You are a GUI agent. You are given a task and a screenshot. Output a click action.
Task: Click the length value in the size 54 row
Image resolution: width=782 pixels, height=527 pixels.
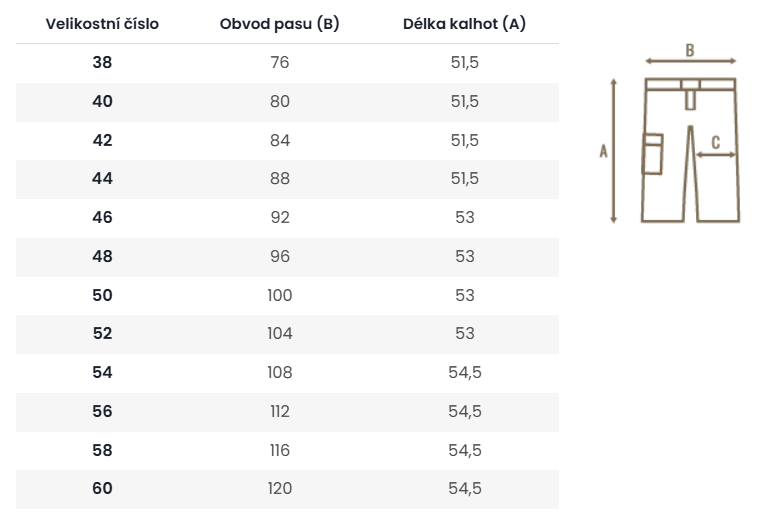[x=465, y=373]
